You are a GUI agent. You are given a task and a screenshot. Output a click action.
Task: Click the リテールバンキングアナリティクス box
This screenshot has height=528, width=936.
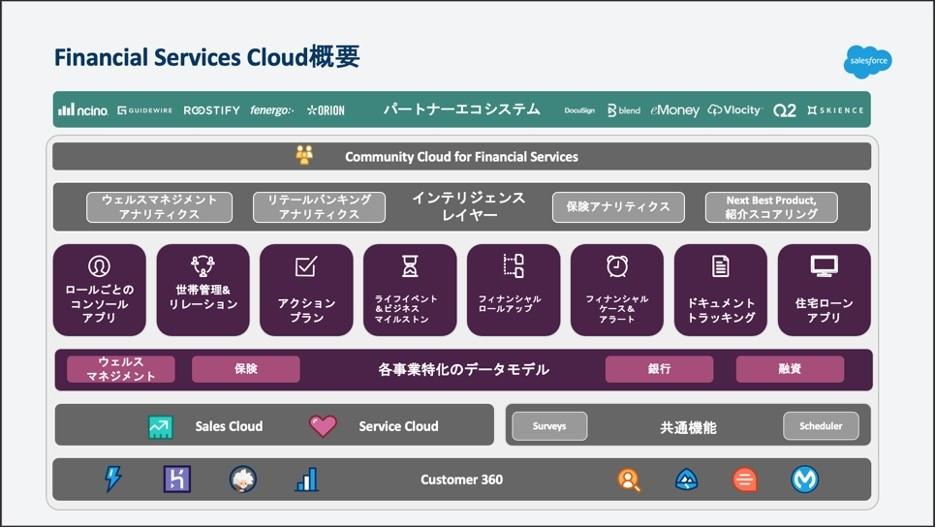coord(319,207)
